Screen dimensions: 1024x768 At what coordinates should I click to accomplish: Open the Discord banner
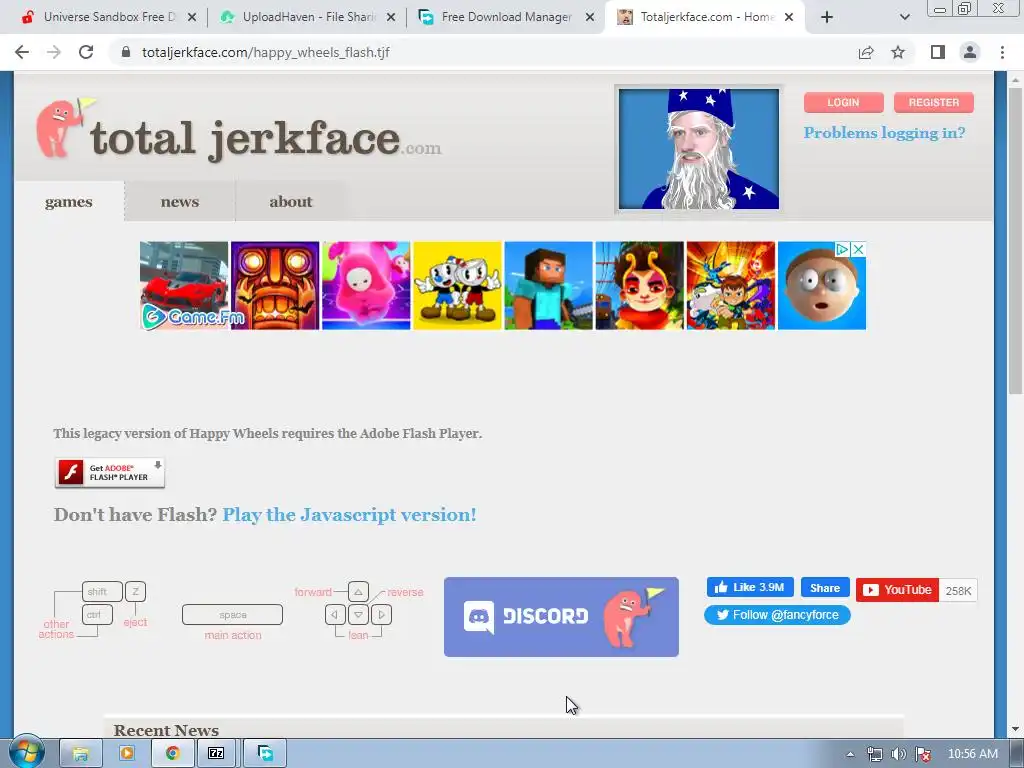tap(561, 616)
